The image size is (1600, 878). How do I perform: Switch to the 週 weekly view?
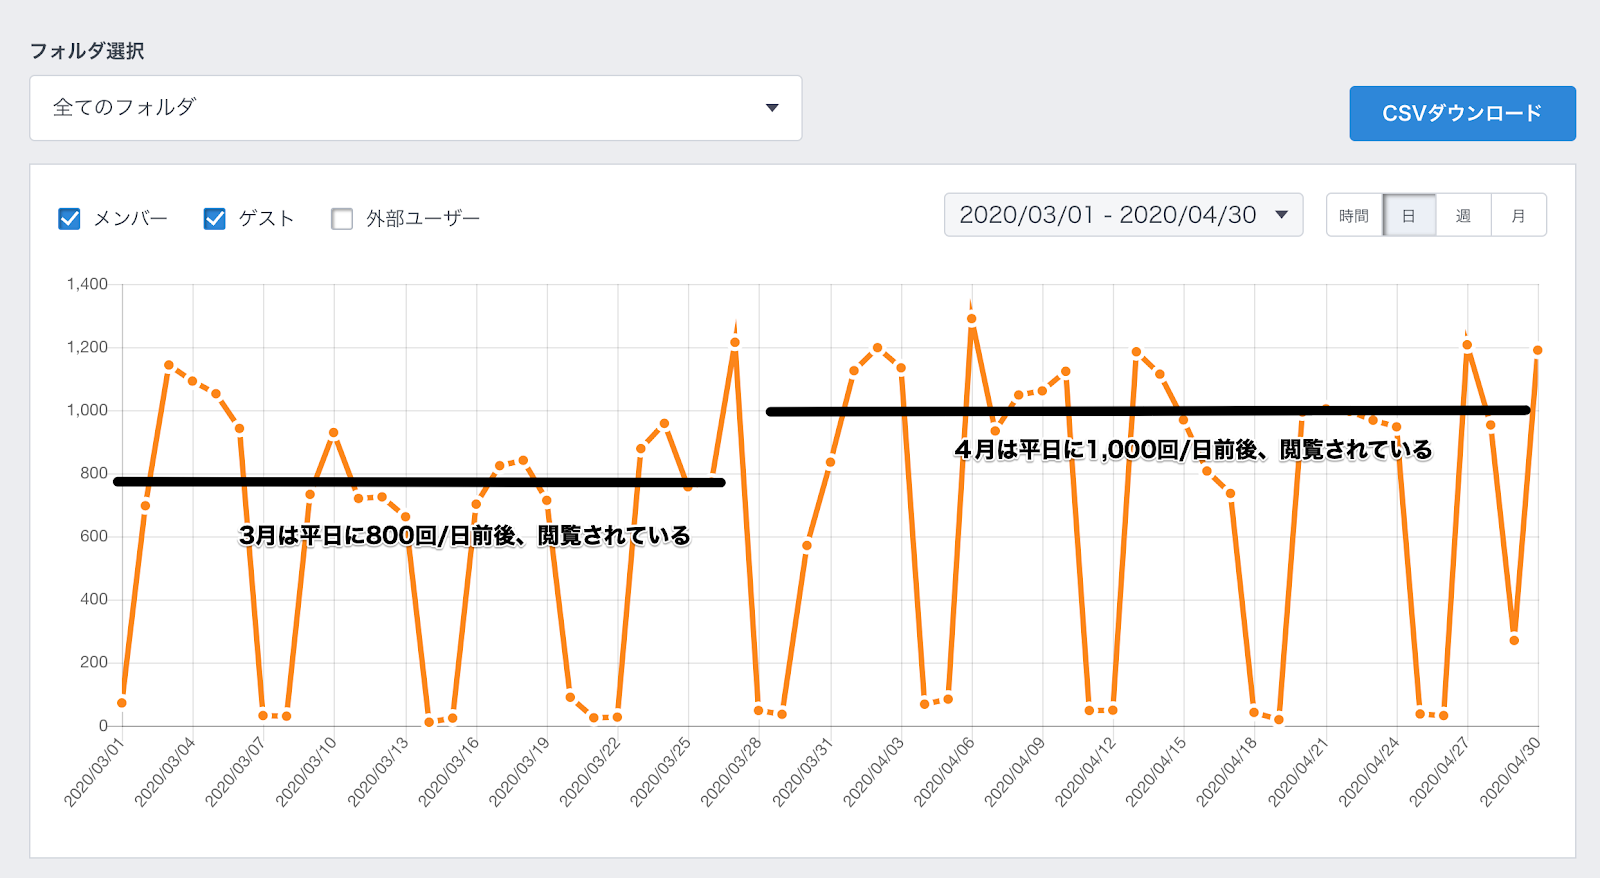[x=1463, y=216]
